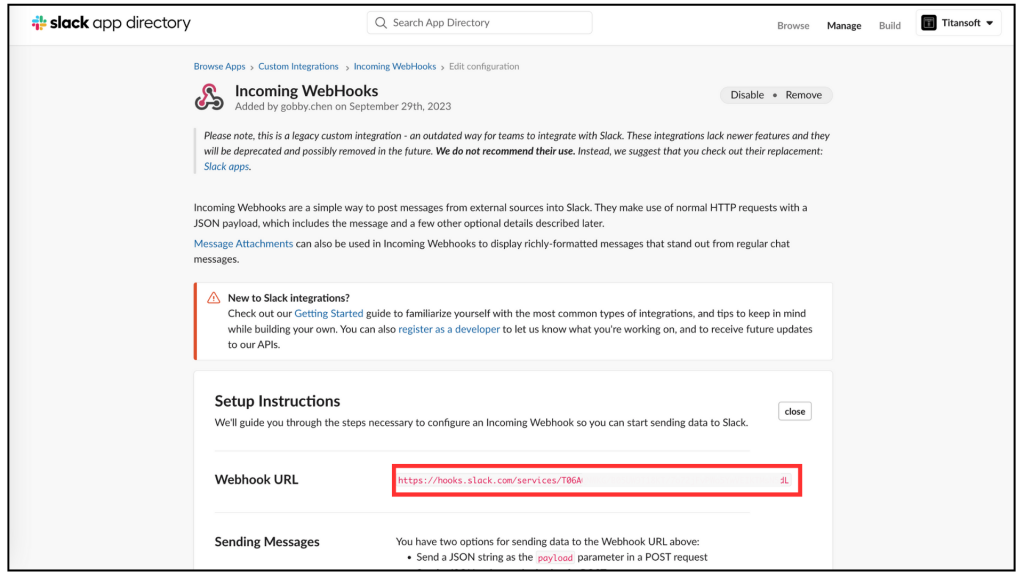
Task: Click the Webhook URL label
Action: coord(256,479)
